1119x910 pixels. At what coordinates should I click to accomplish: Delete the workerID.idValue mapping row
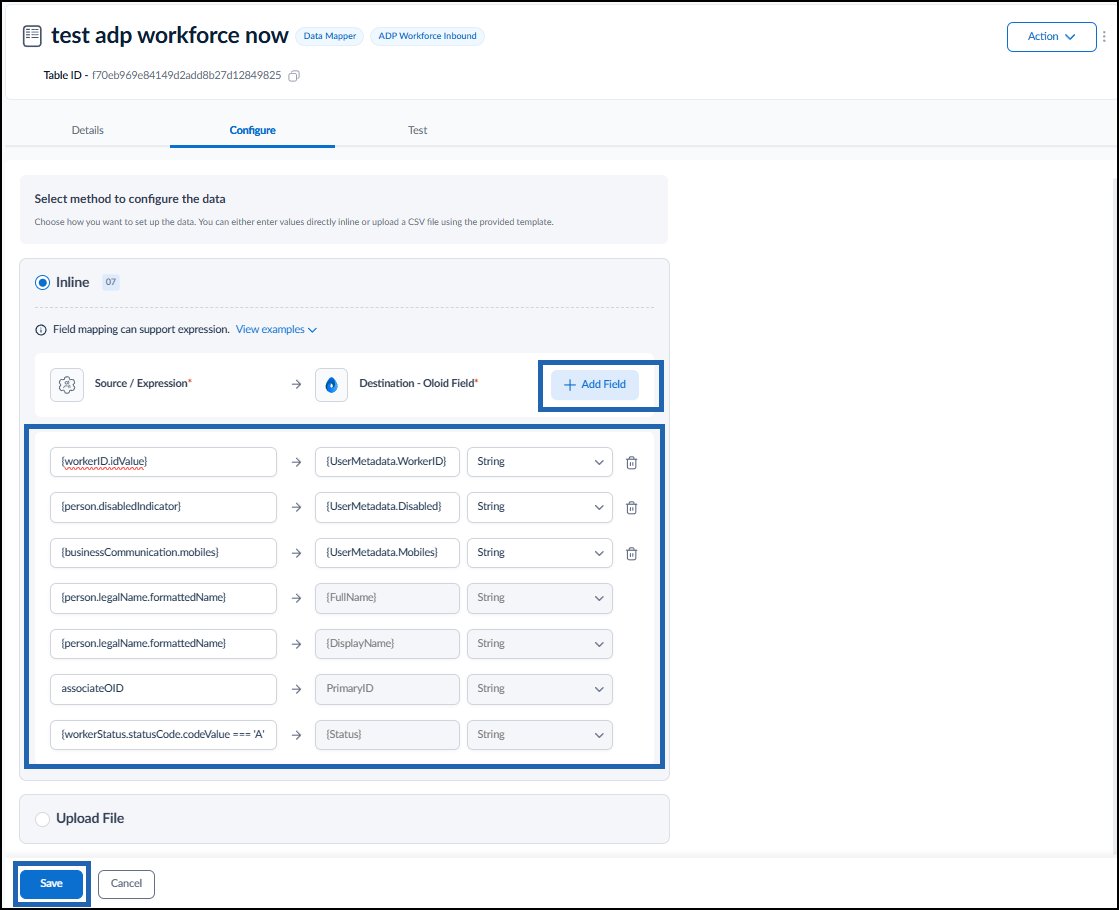[x=632, y=462]
